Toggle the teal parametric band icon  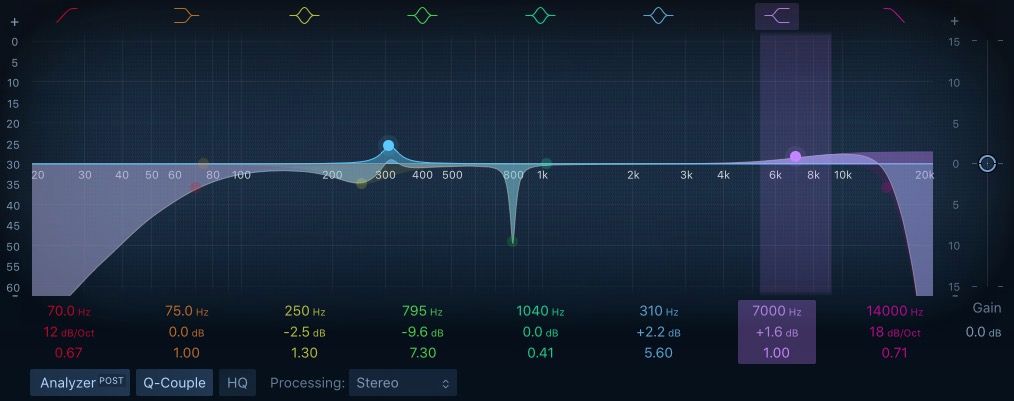click(x=541, y=16)
